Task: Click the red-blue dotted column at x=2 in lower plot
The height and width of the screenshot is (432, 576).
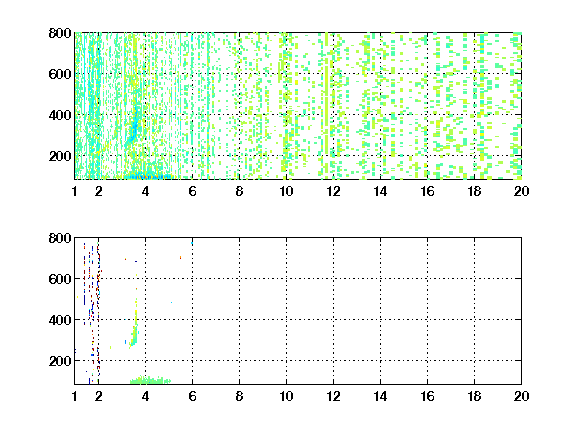Action: tap(98, 309)
